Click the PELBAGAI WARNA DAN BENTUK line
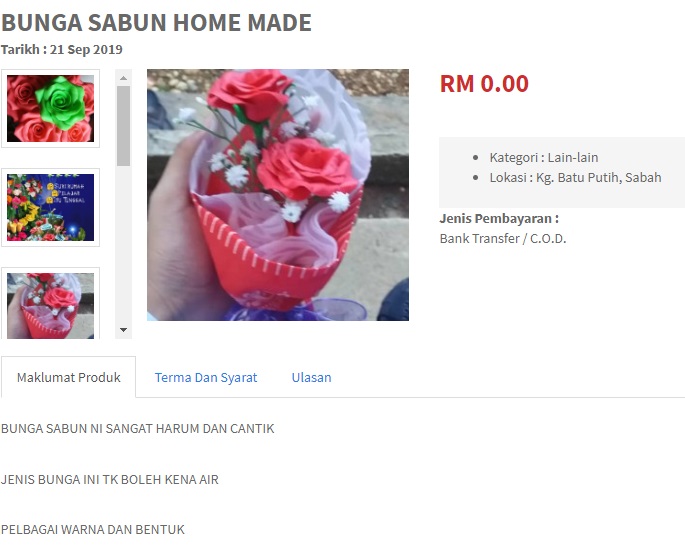This screenshot has height=547, width=685. (x=93, y=530)
